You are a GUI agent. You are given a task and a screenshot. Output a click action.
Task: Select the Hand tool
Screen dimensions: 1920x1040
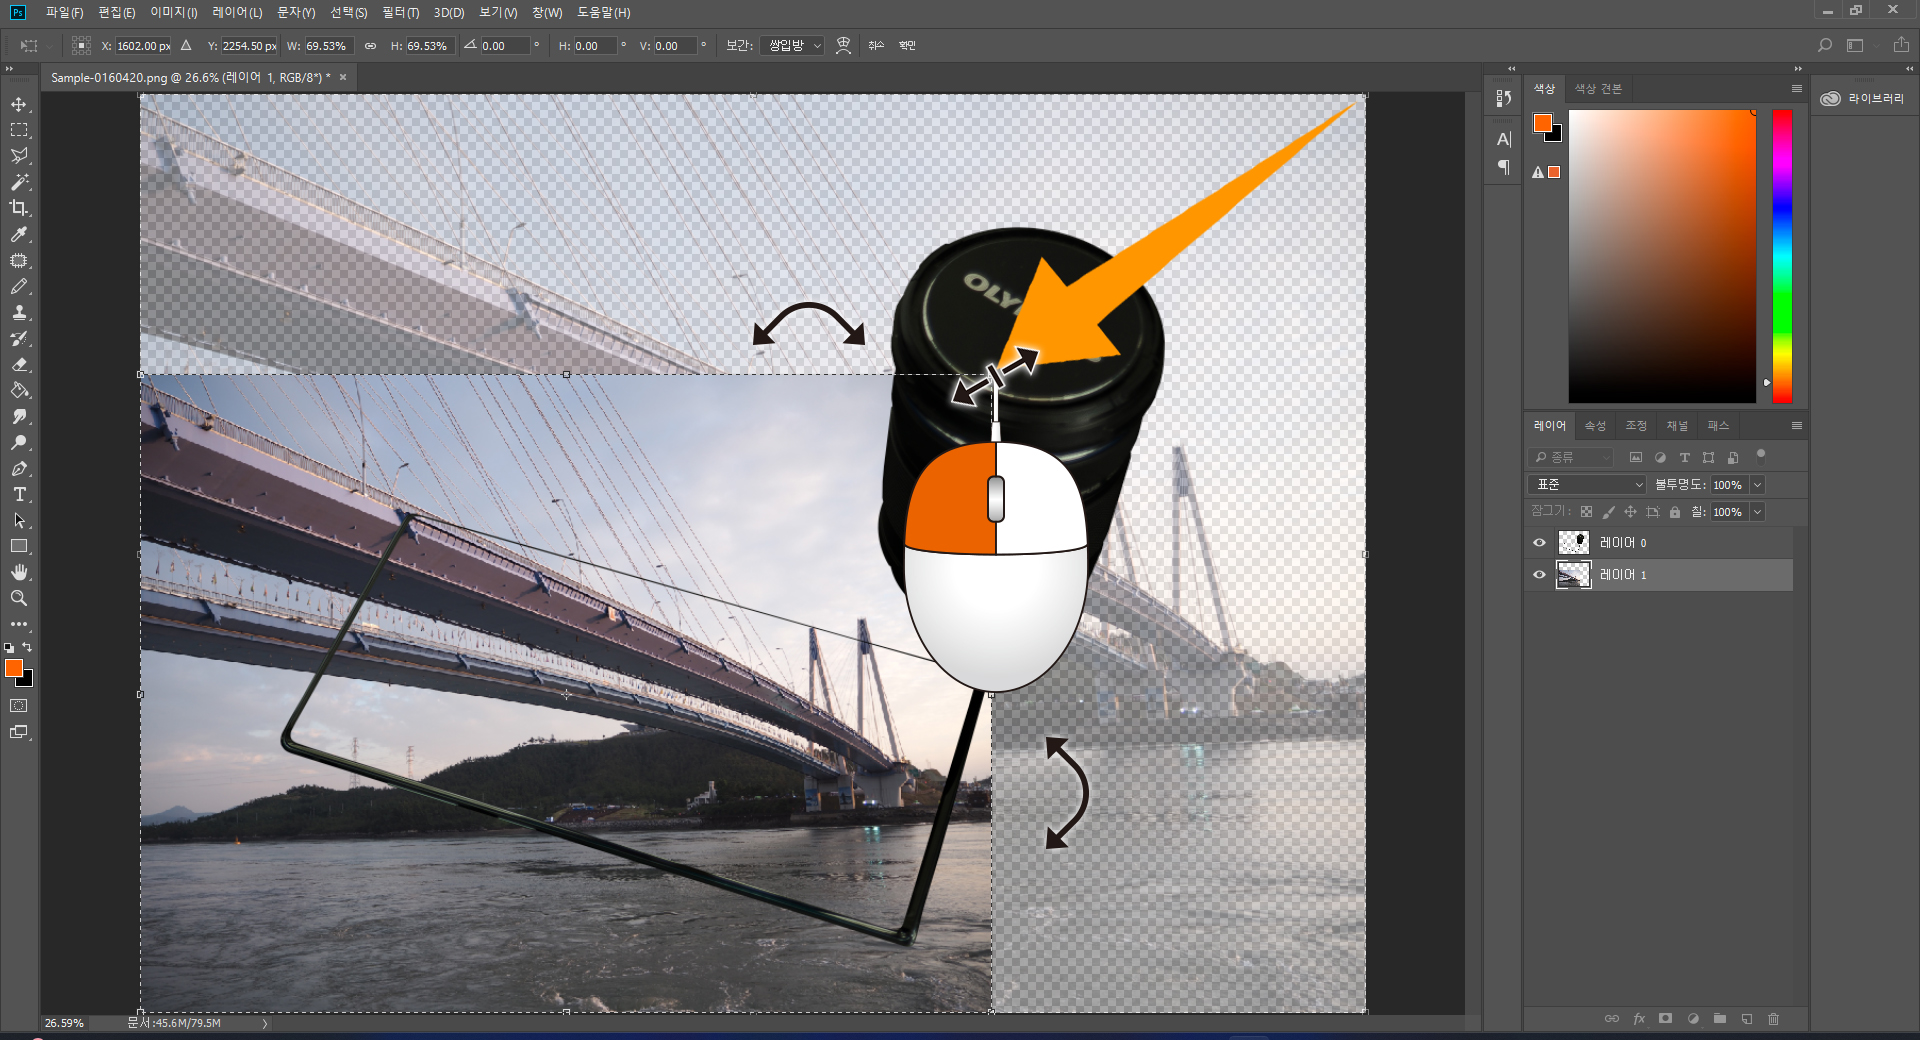point(19,572)
